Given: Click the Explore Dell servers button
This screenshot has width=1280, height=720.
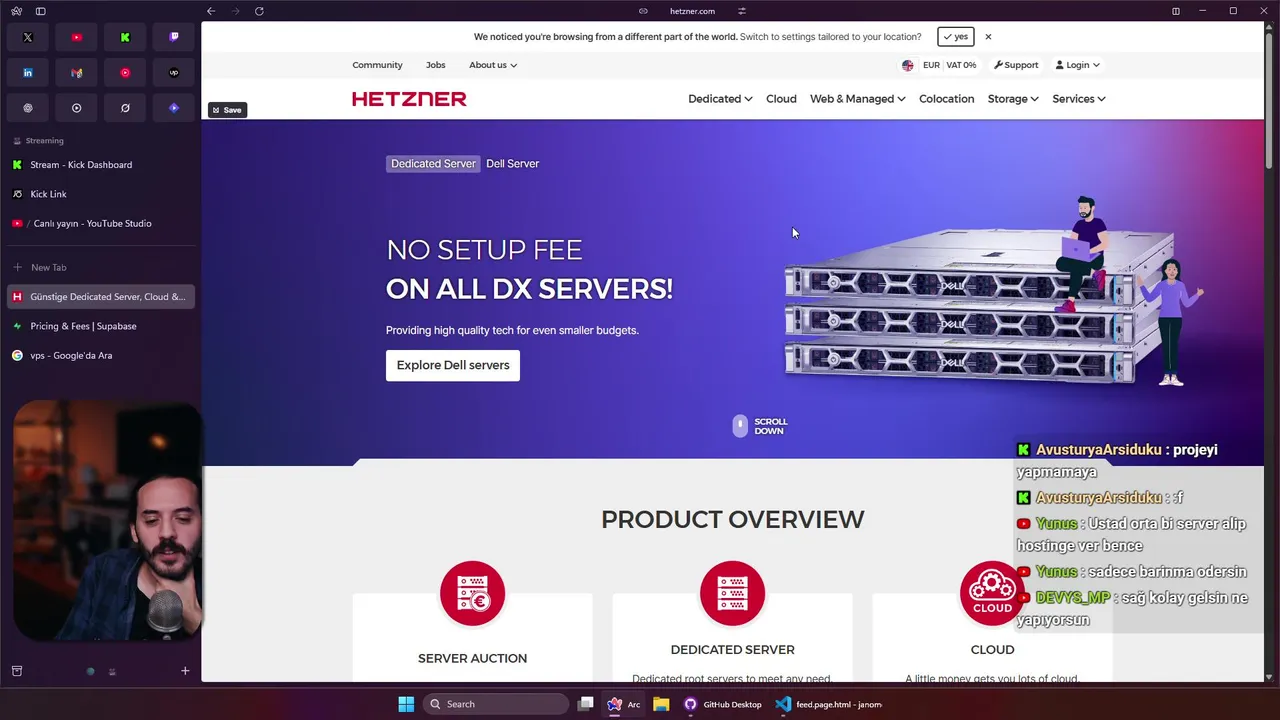Looking at the screenshot, I should click(453, 365).
